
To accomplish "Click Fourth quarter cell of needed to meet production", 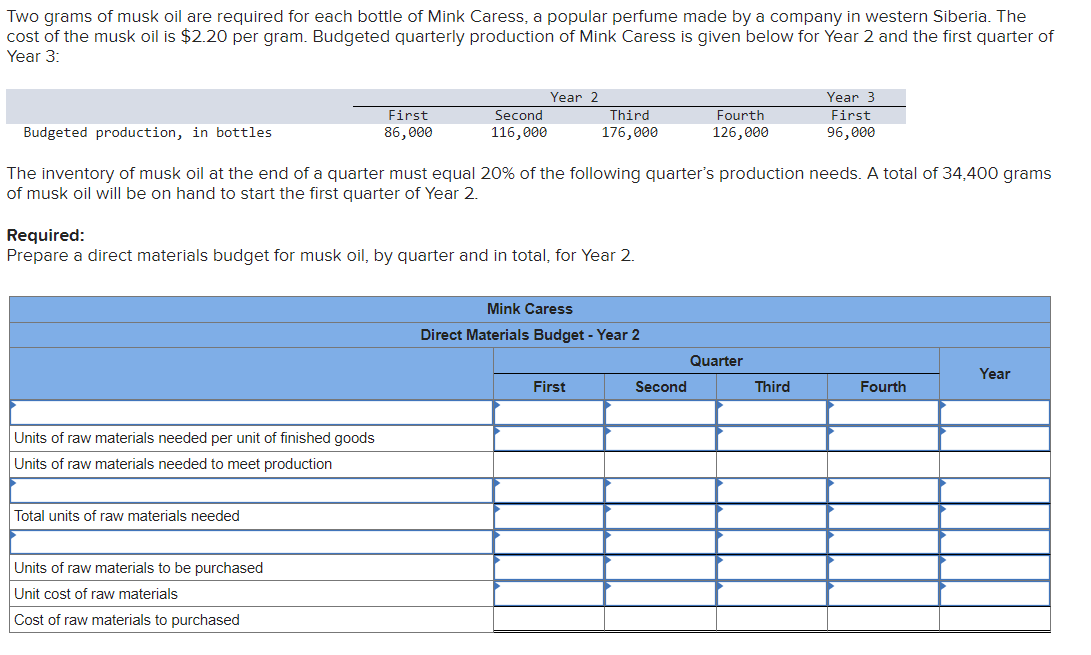I will (883, 464).
